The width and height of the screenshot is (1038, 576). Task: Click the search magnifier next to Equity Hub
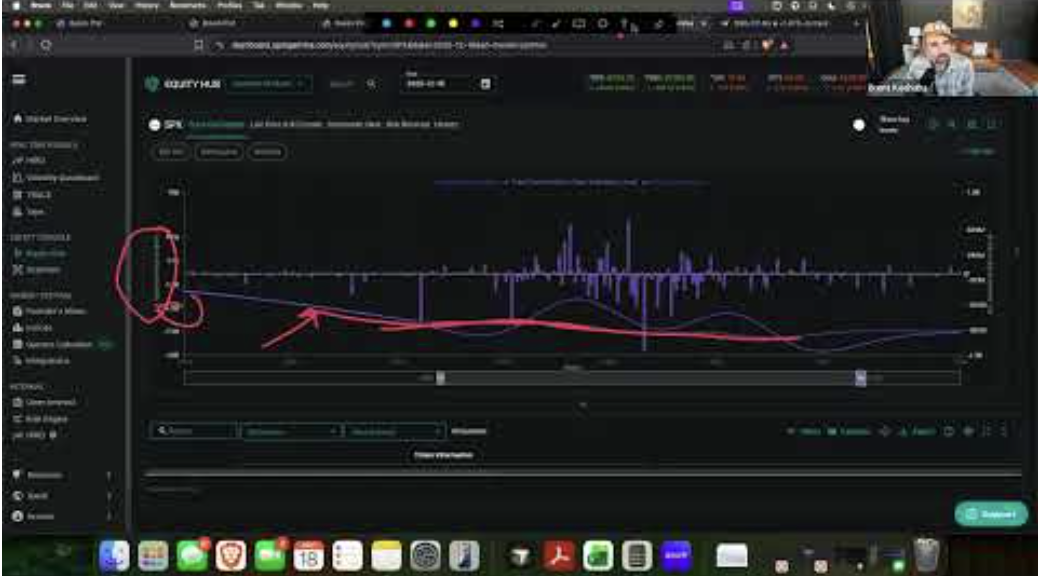[371, 84]
